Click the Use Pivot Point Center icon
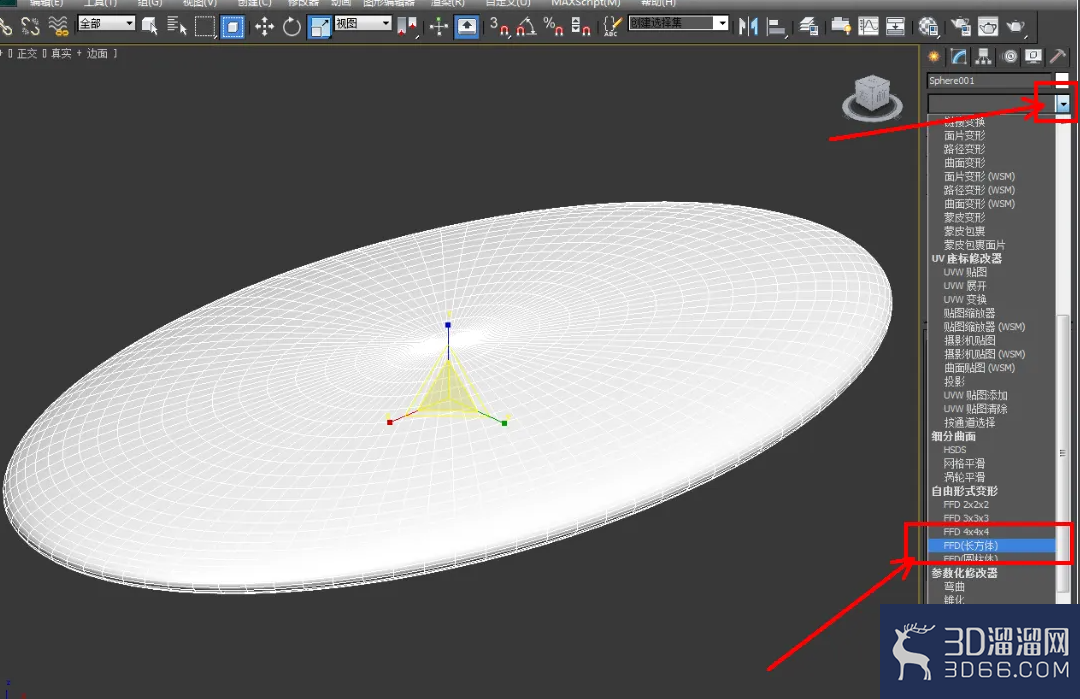Viewport: 1080px width, 699px height. tap(407, 27)
